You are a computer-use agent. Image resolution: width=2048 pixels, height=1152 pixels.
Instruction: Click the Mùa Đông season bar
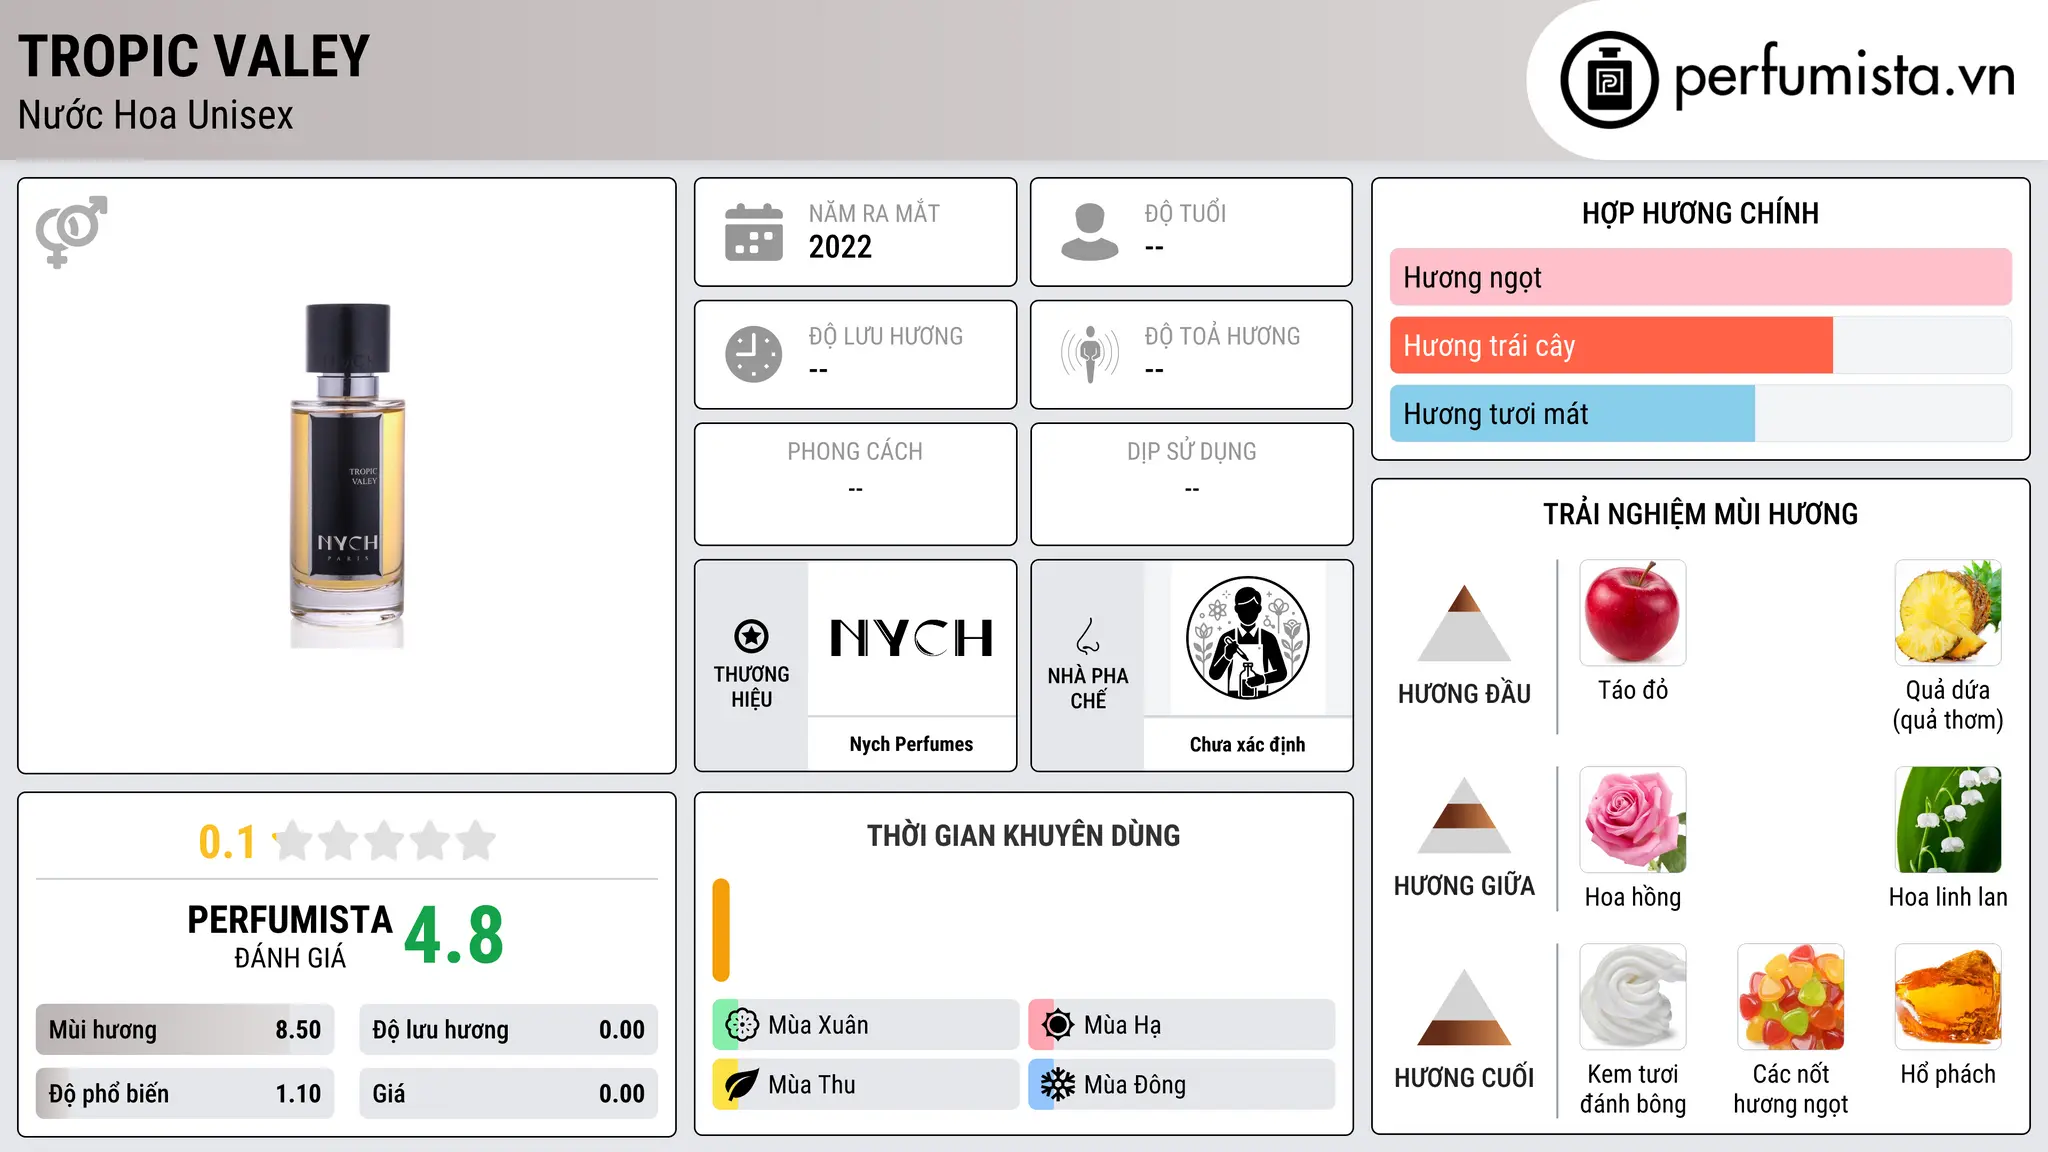pos(1182,1085)
